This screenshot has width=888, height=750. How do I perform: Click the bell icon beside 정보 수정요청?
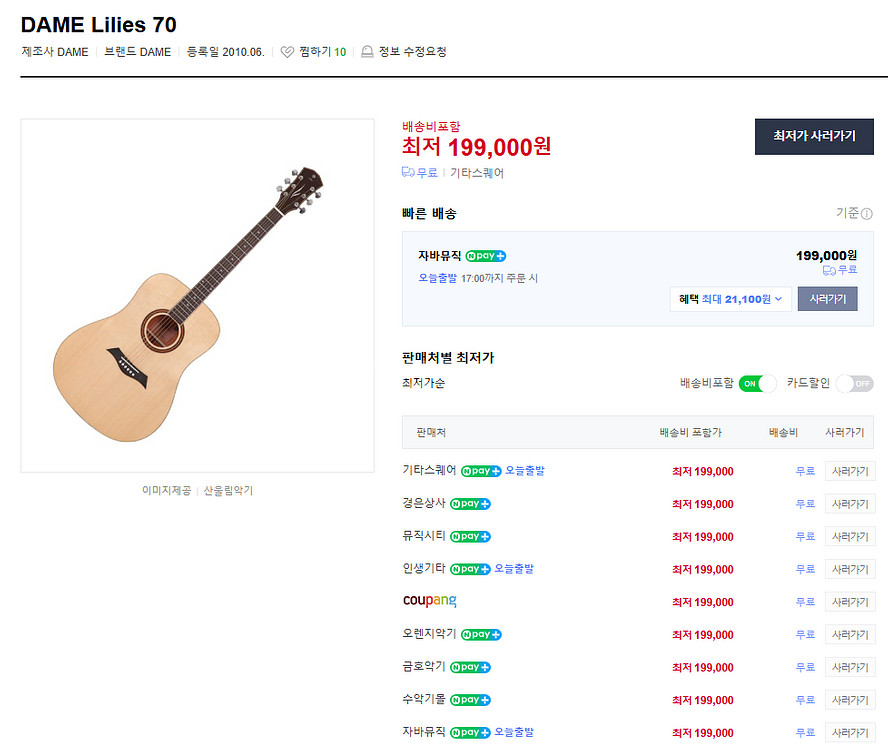pyautogui.click(x=367, y=51)
